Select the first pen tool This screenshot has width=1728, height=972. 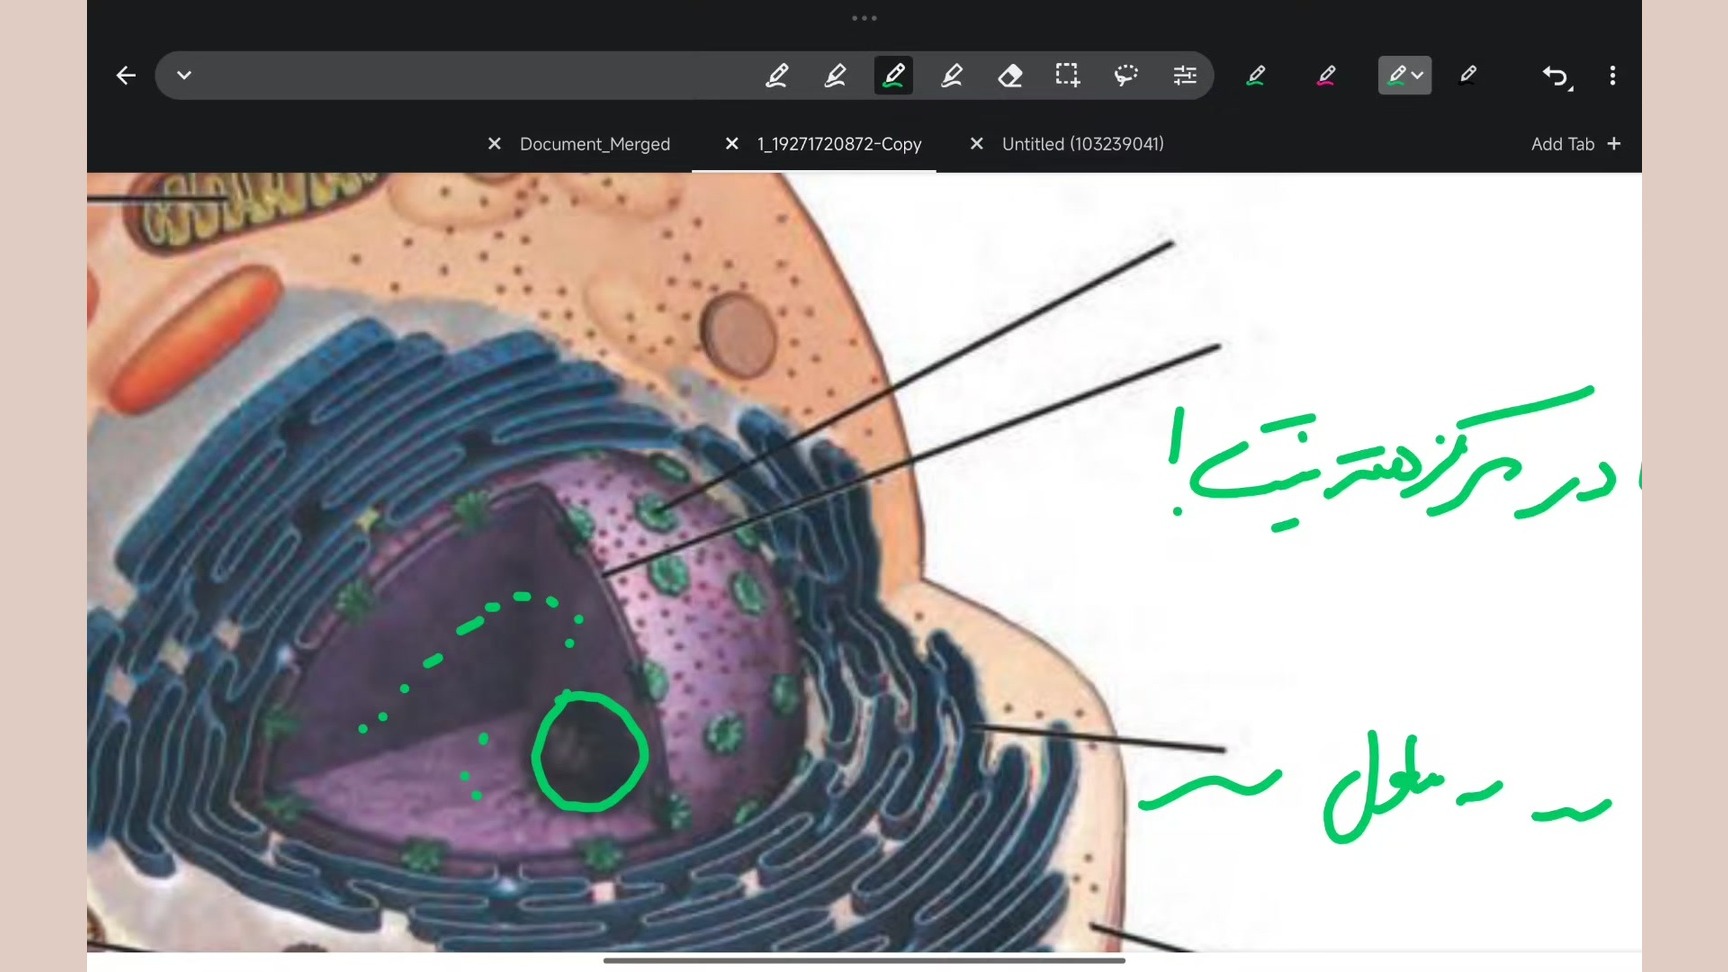(776, 75)
